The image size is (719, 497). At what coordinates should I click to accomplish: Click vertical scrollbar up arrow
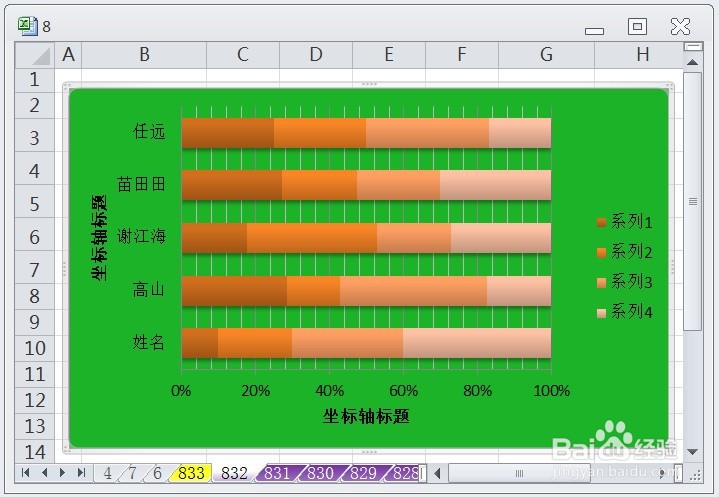click(693, 62)
